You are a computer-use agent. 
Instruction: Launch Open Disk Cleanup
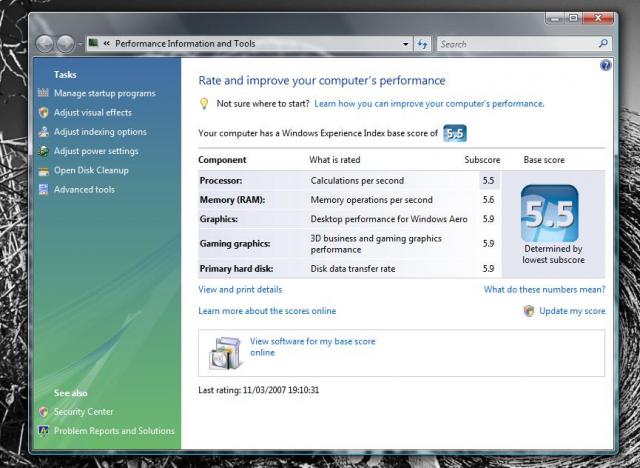tap(91, 170)
